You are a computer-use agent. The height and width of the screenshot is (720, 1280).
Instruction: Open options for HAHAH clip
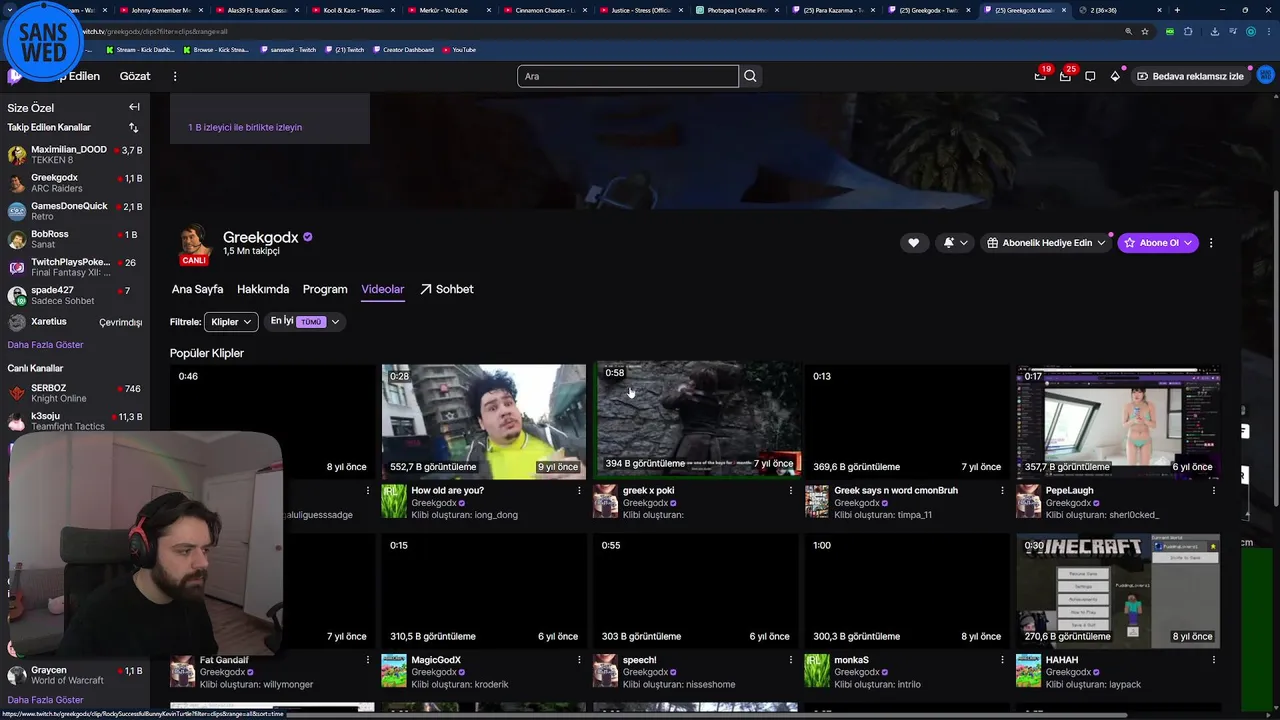1214,660
